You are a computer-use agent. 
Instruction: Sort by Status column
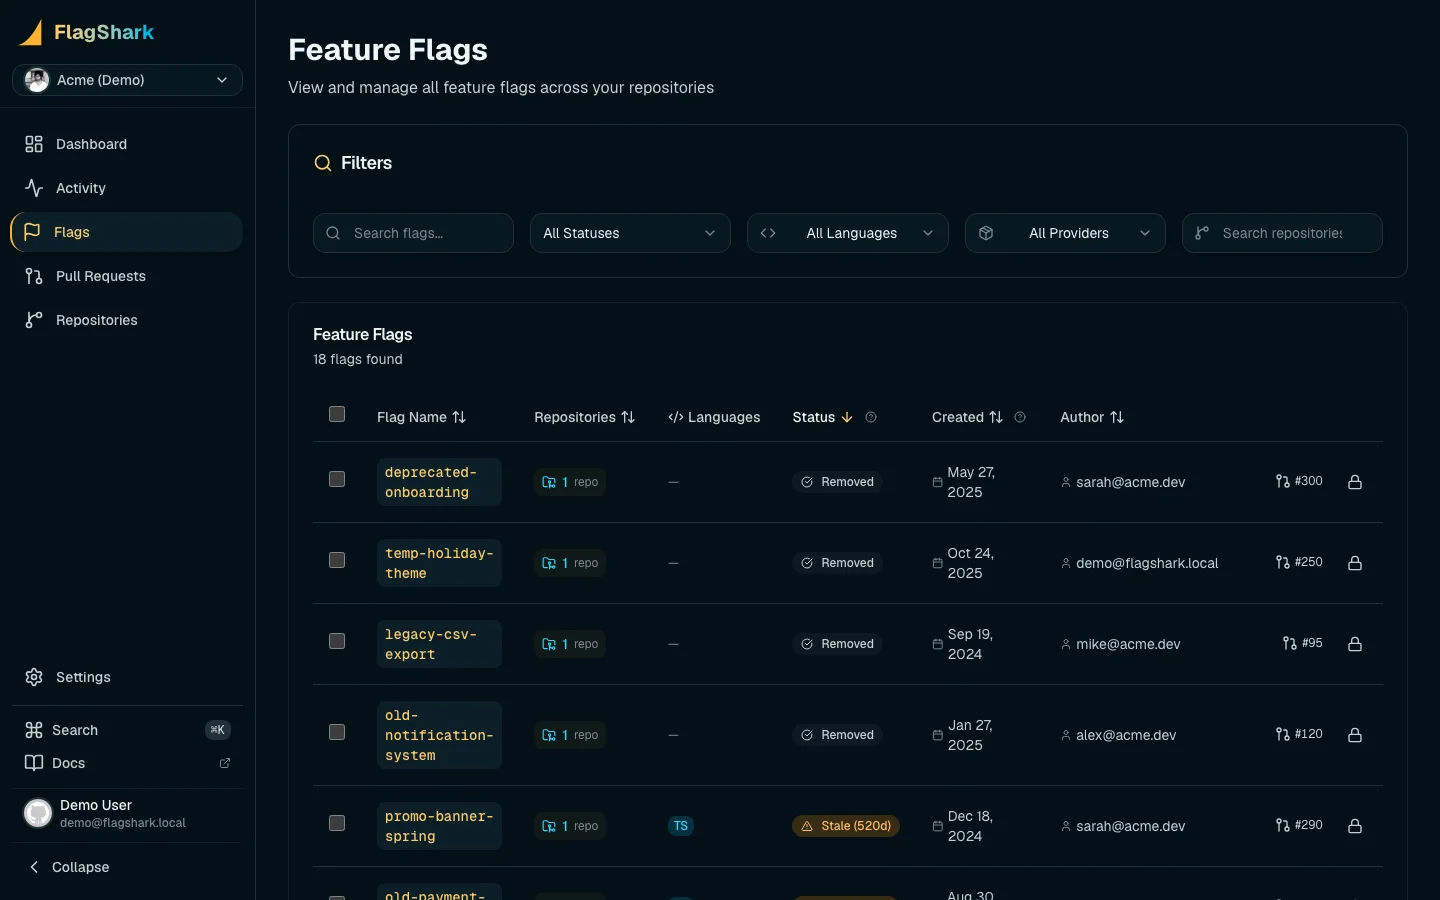822,417
